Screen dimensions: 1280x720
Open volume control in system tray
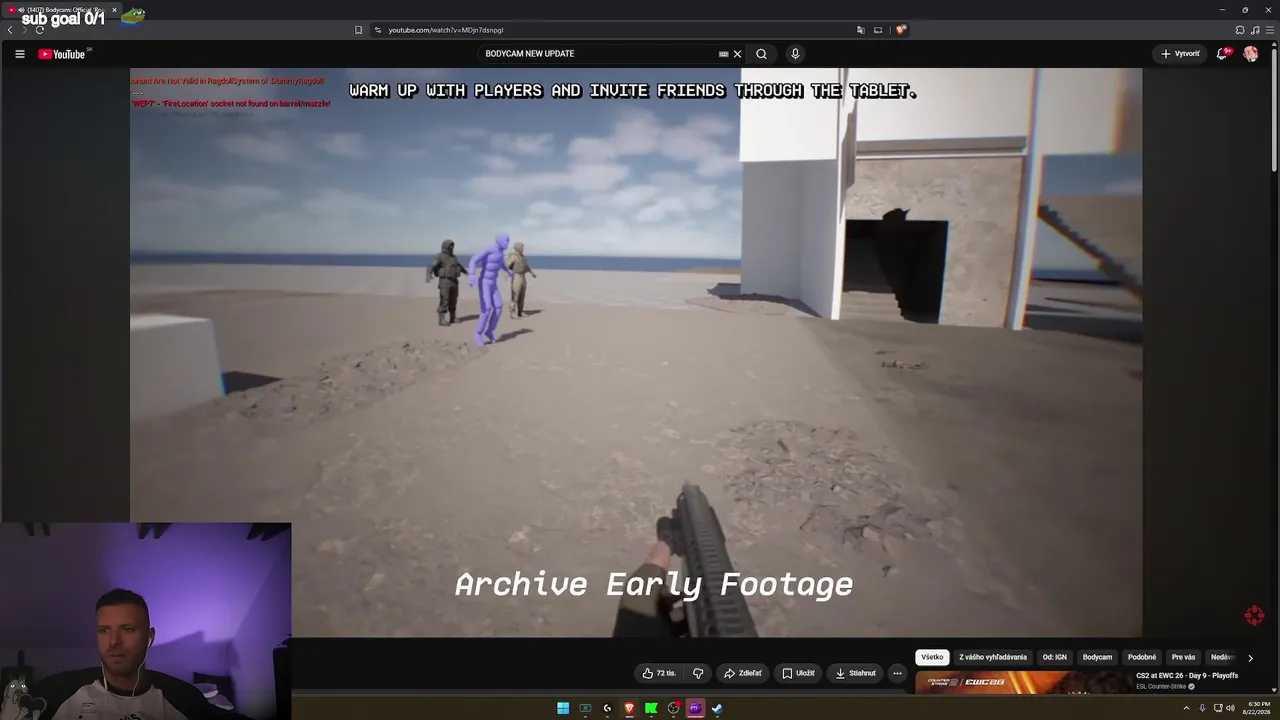coord(1230,709)
